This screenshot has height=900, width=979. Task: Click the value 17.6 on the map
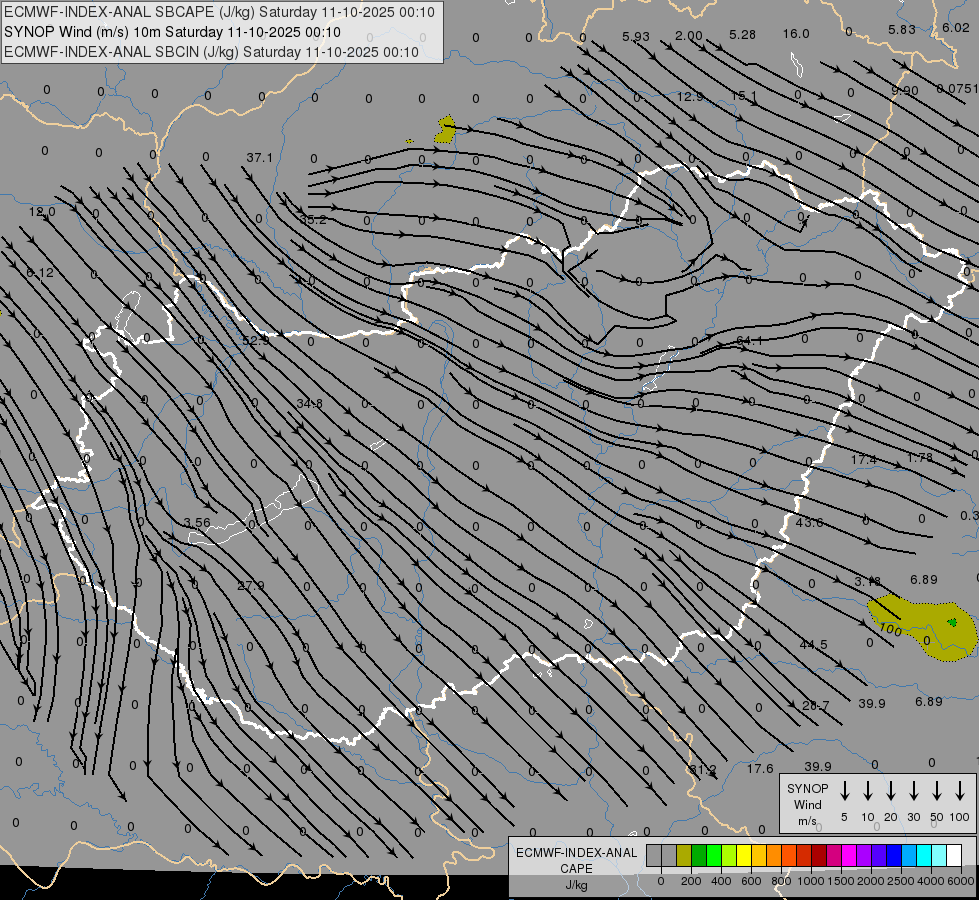760,769
